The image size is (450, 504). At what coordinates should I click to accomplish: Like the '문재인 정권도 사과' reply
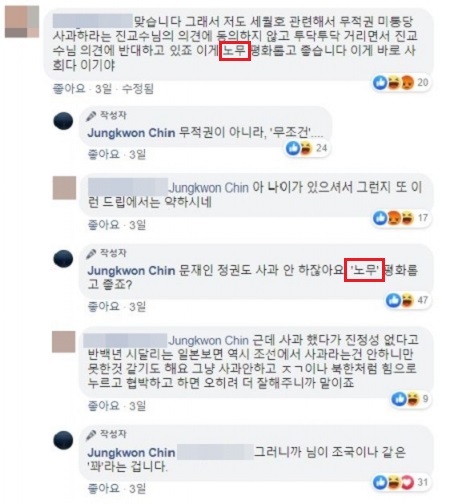[x=103, y=306]
